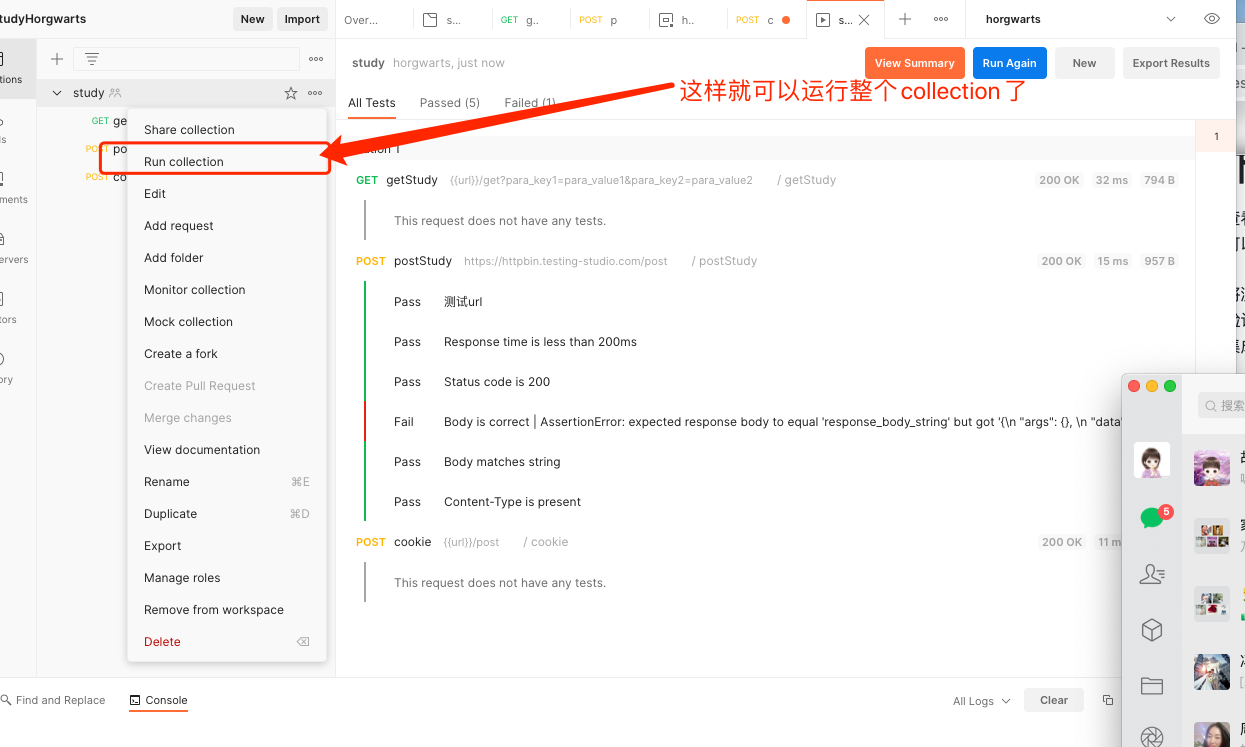Choose Remove from workspace

coord(214,610)
